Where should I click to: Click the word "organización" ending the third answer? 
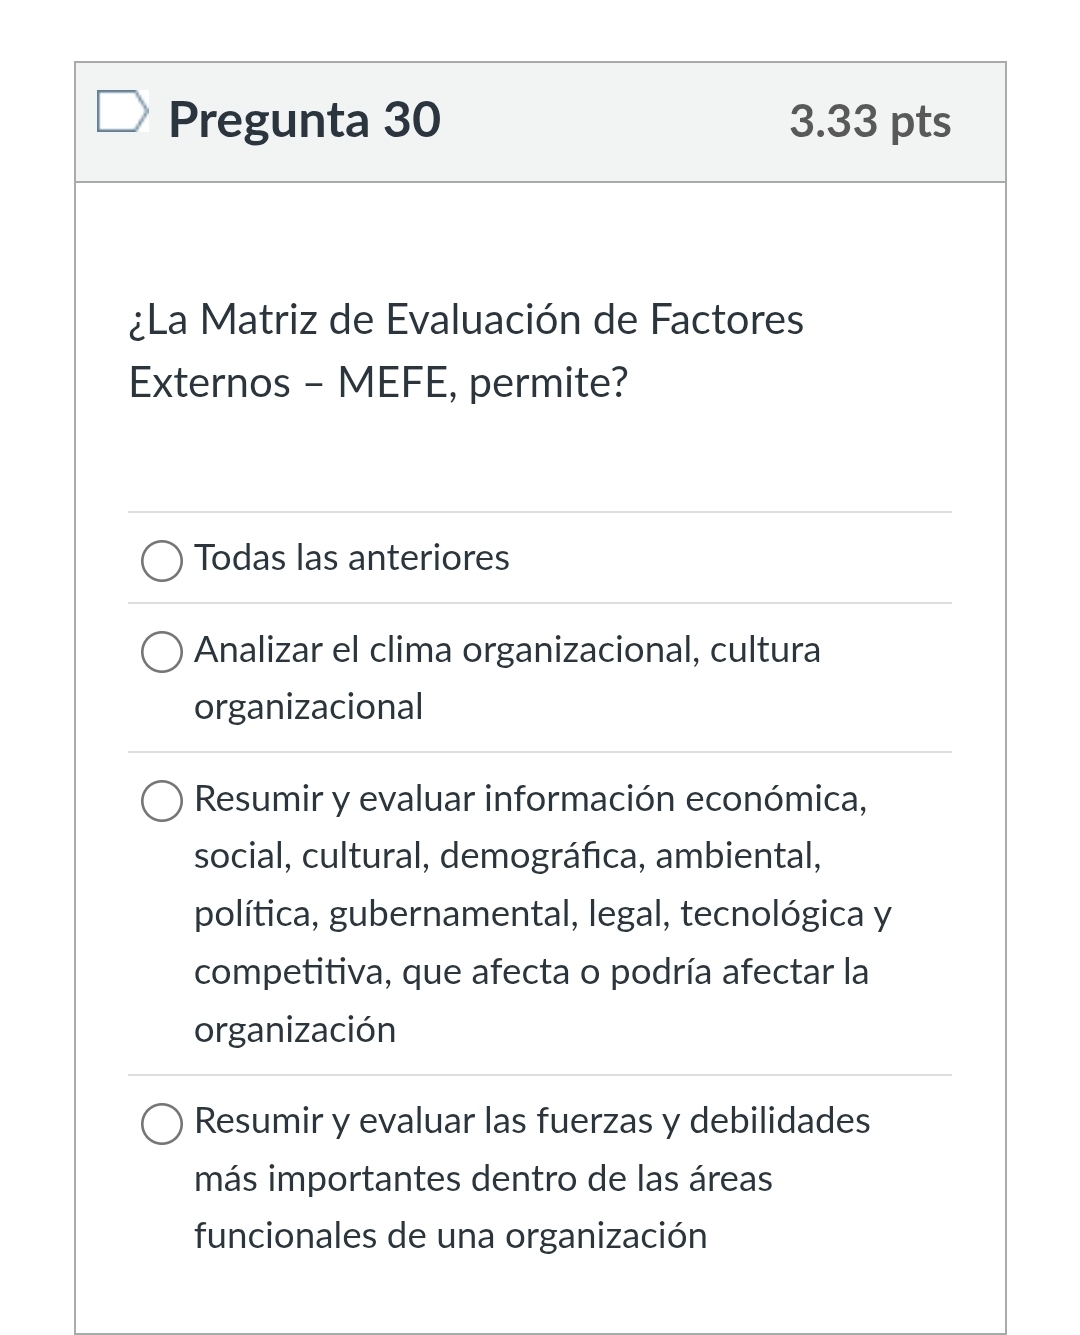click(295, 1030)
